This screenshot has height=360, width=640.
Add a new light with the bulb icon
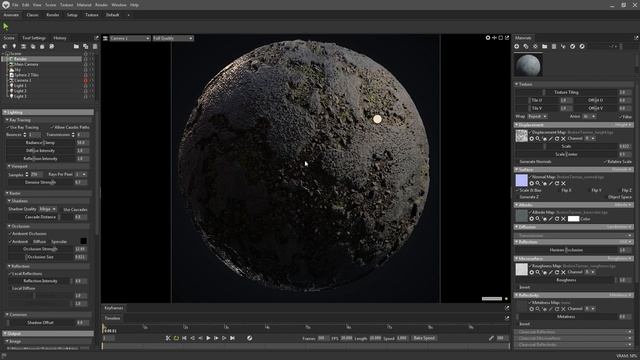click(x=14, y=47)
